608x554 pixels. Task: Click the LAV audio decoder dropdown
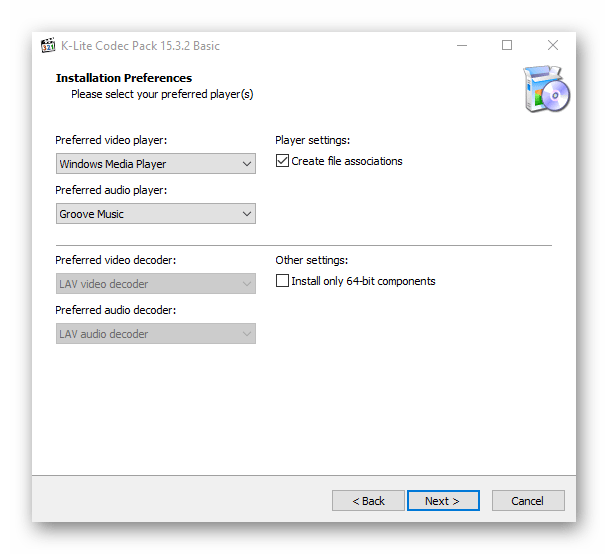(x=155, y=333)
